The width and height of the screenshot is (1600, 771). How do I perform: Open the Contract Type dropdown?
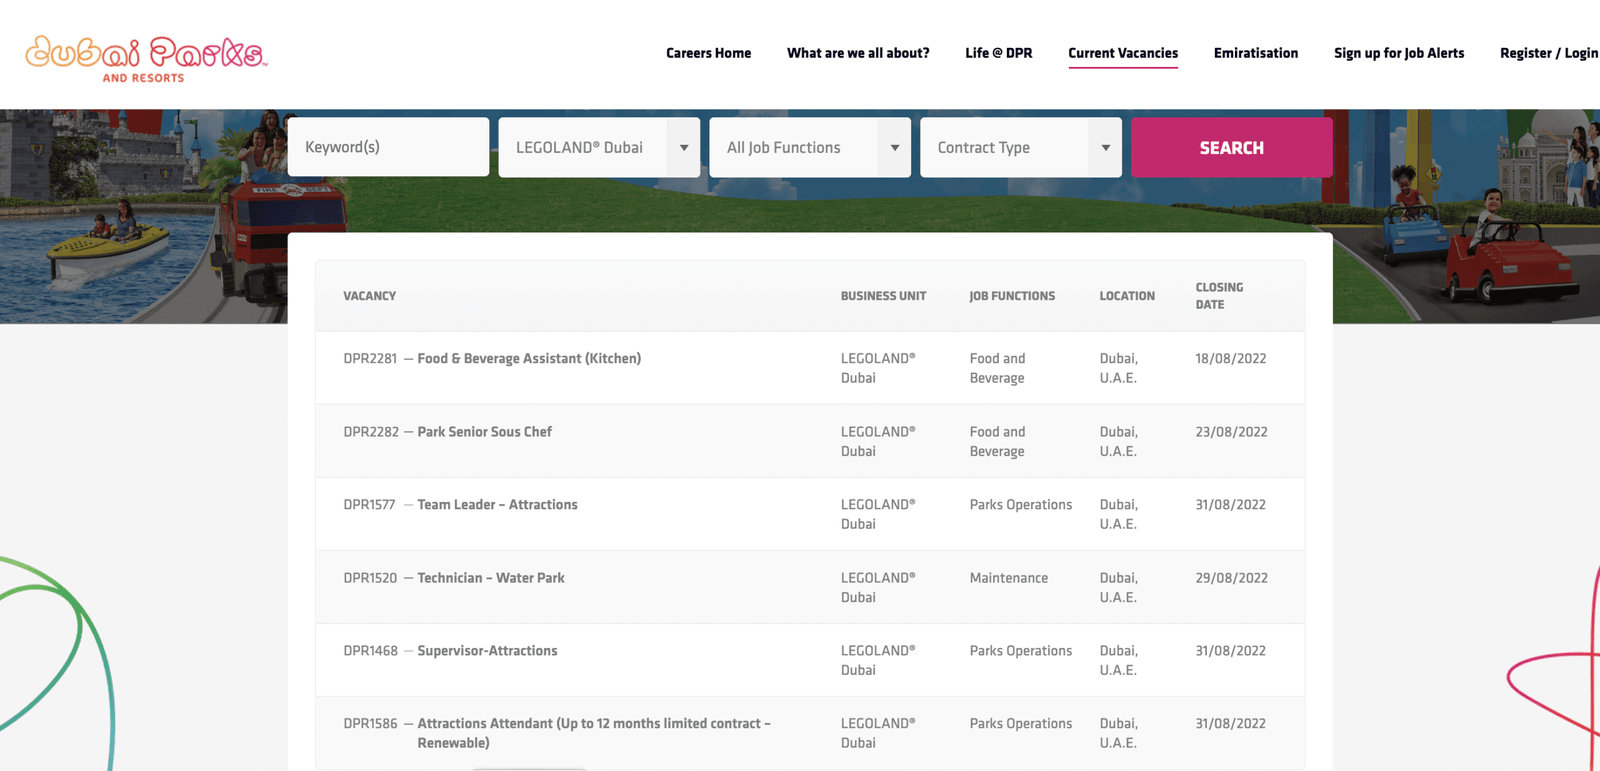click(1020, 147)
